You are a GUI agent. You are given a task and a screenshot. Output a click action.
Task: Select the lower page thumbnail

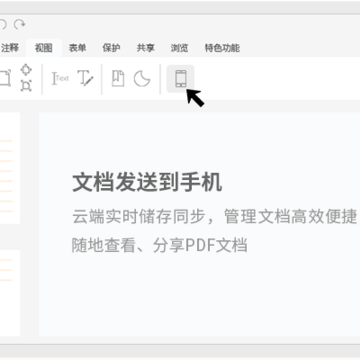[x=10, y=293]
